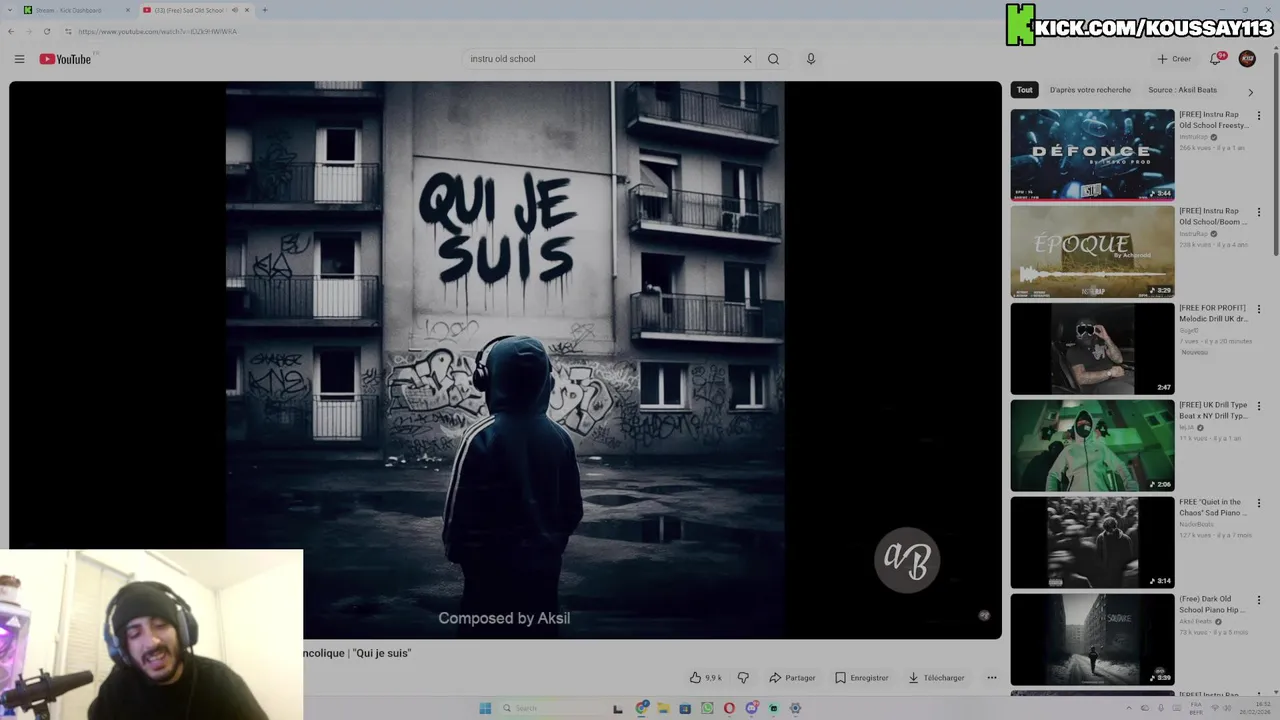1280x720 pixels.
Task: Select the Tout filter chip
Action: 1025,90
